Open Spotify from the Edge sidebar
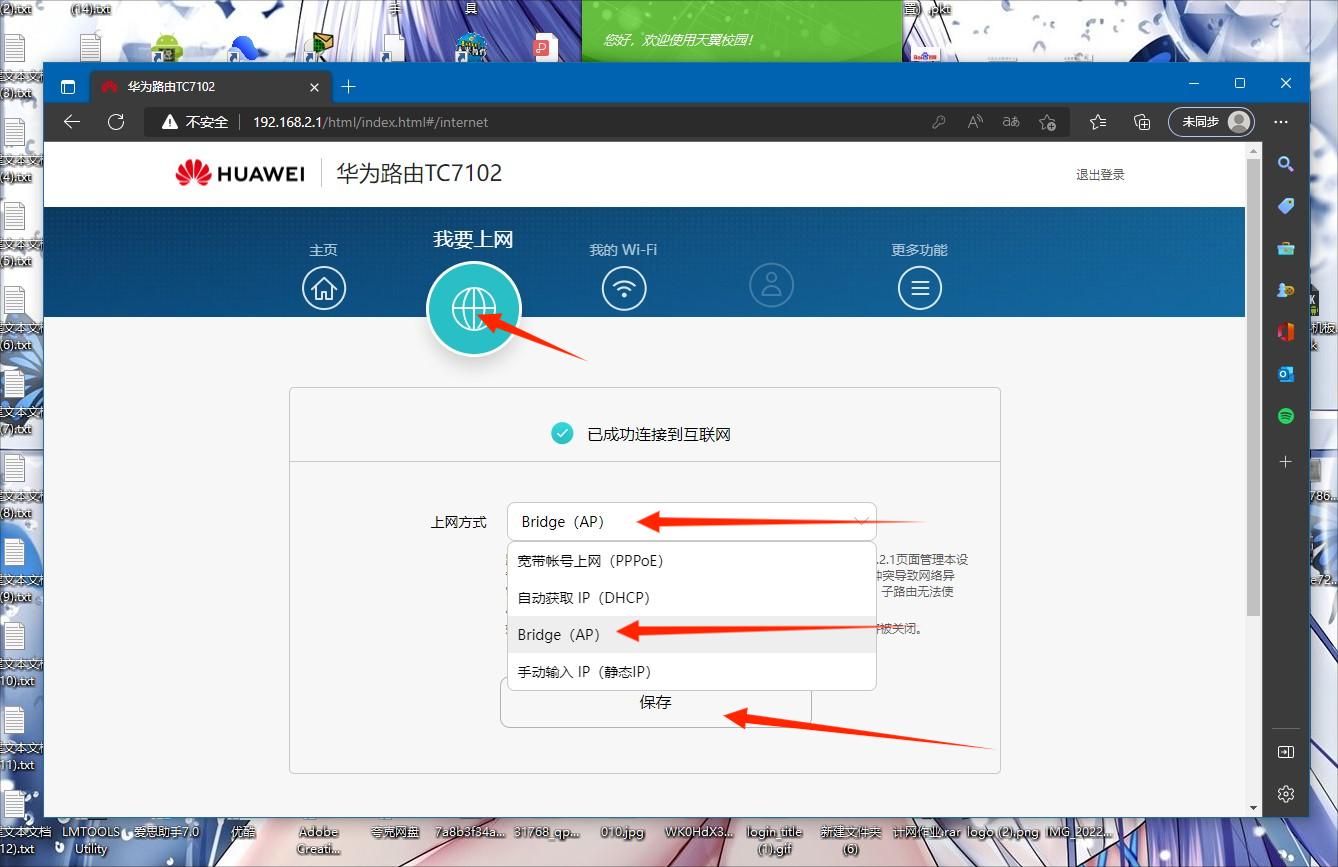Viewport: 1338px width, 867px height. [1285, 415]
